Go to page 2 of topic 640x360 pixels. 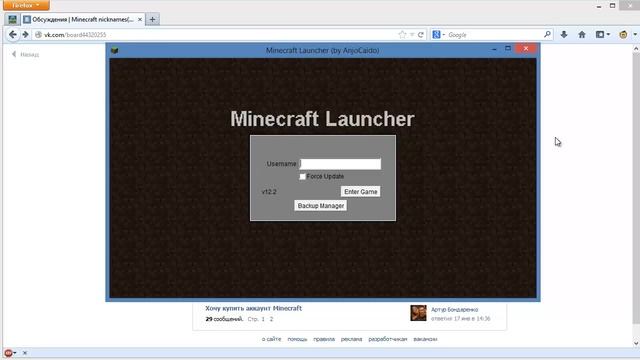coord(271,319)
